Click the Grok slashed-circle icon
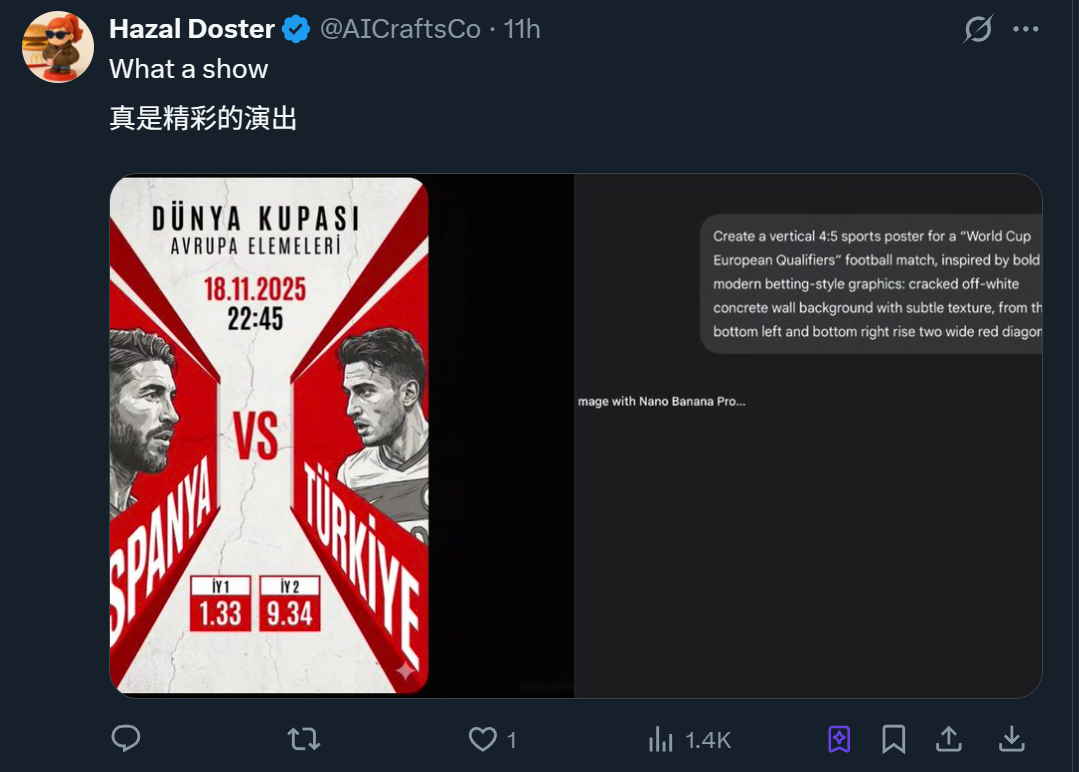The width and height of the screenshot is (1079, 772). 977,30
